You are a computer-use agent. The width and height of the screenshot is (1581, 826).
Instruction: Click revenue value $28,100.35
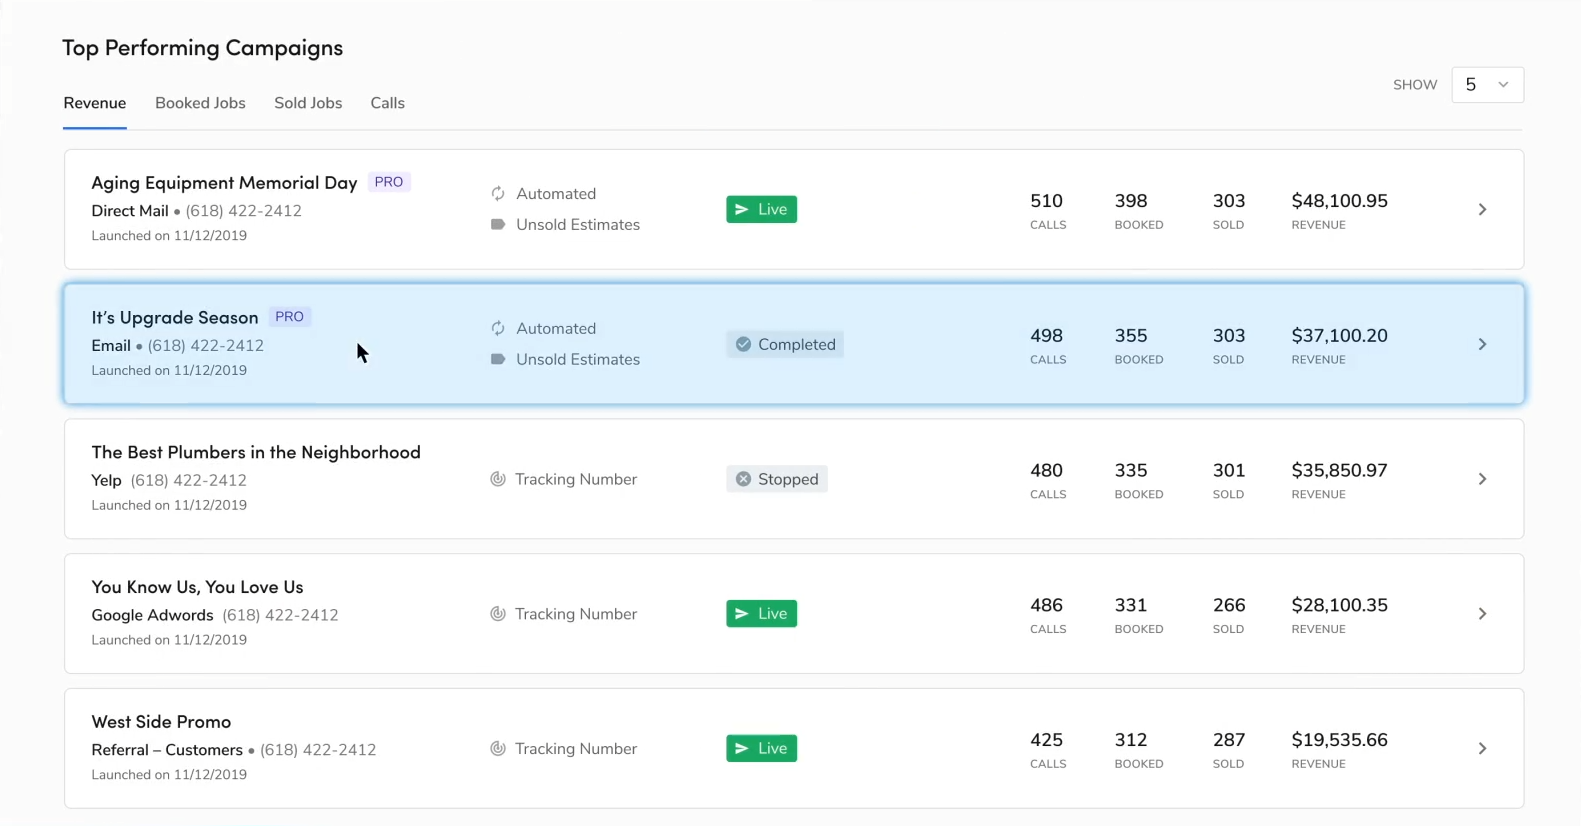pyautogui.click(x=1339, y=606)
